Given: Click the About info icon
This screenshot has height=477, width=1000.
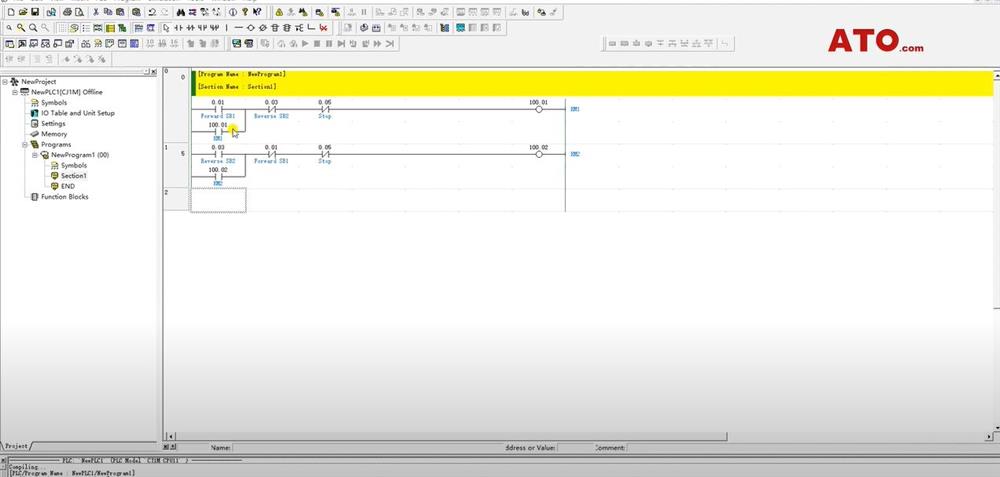Looking at the screenshot, I should tap(243, 12).
